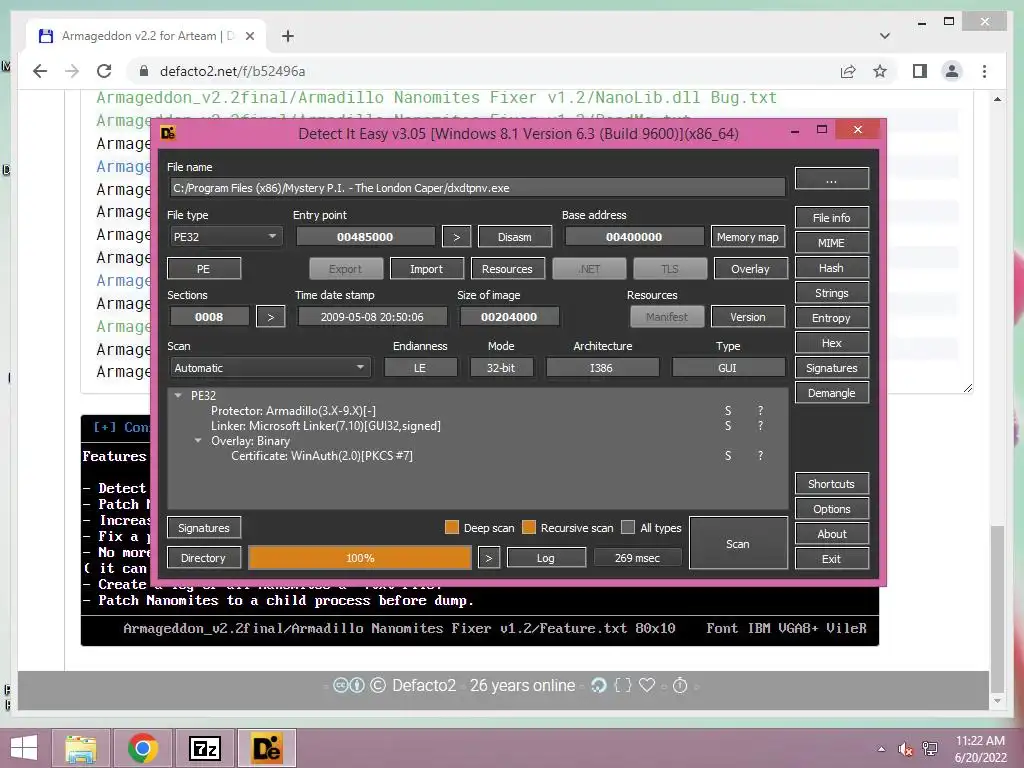
Task: Open 7-Zip from the taskbar
Action: pos(204,748)
